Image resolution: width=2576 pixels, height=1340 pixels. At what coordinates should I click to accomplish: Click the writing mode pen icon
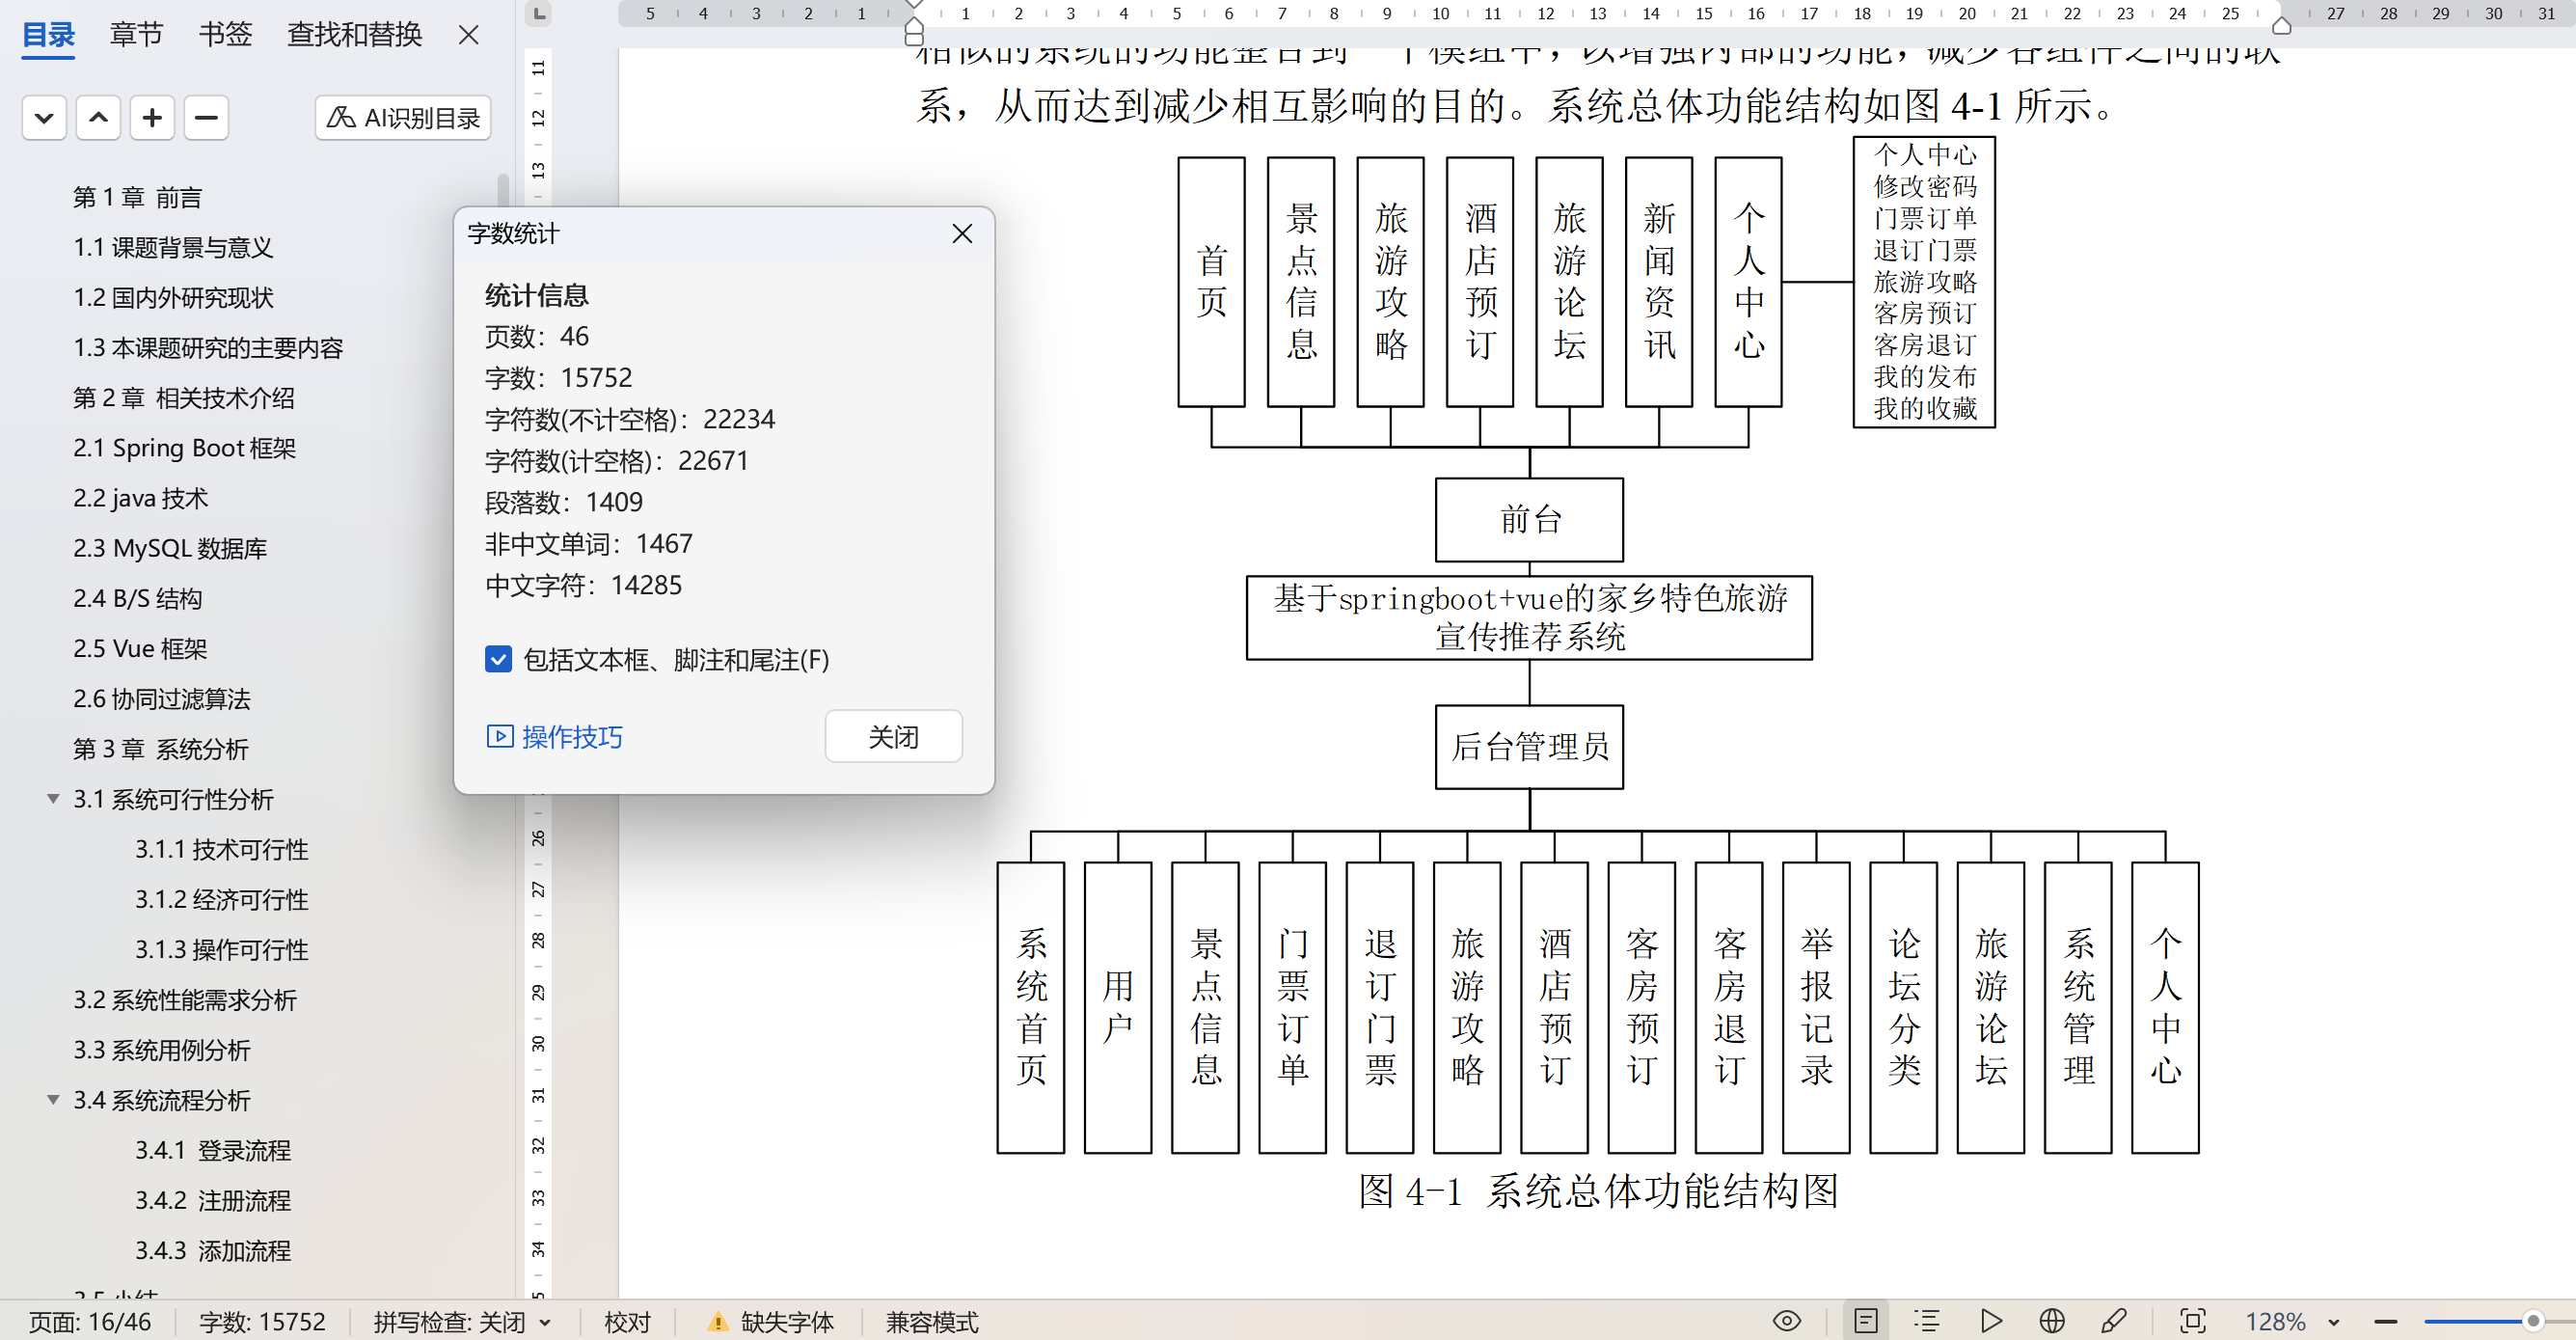(2113, 1321)
